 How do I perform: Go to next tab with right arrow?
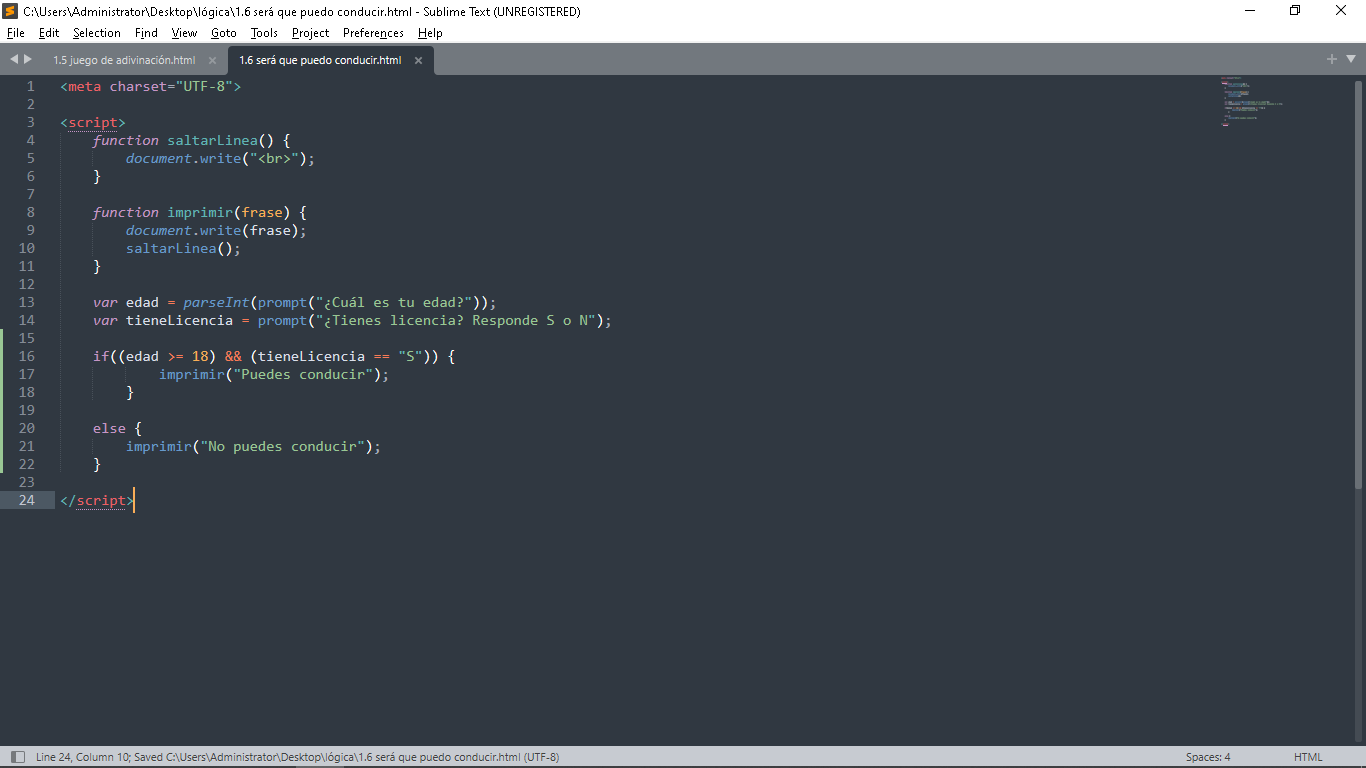(x=28, y=59)
